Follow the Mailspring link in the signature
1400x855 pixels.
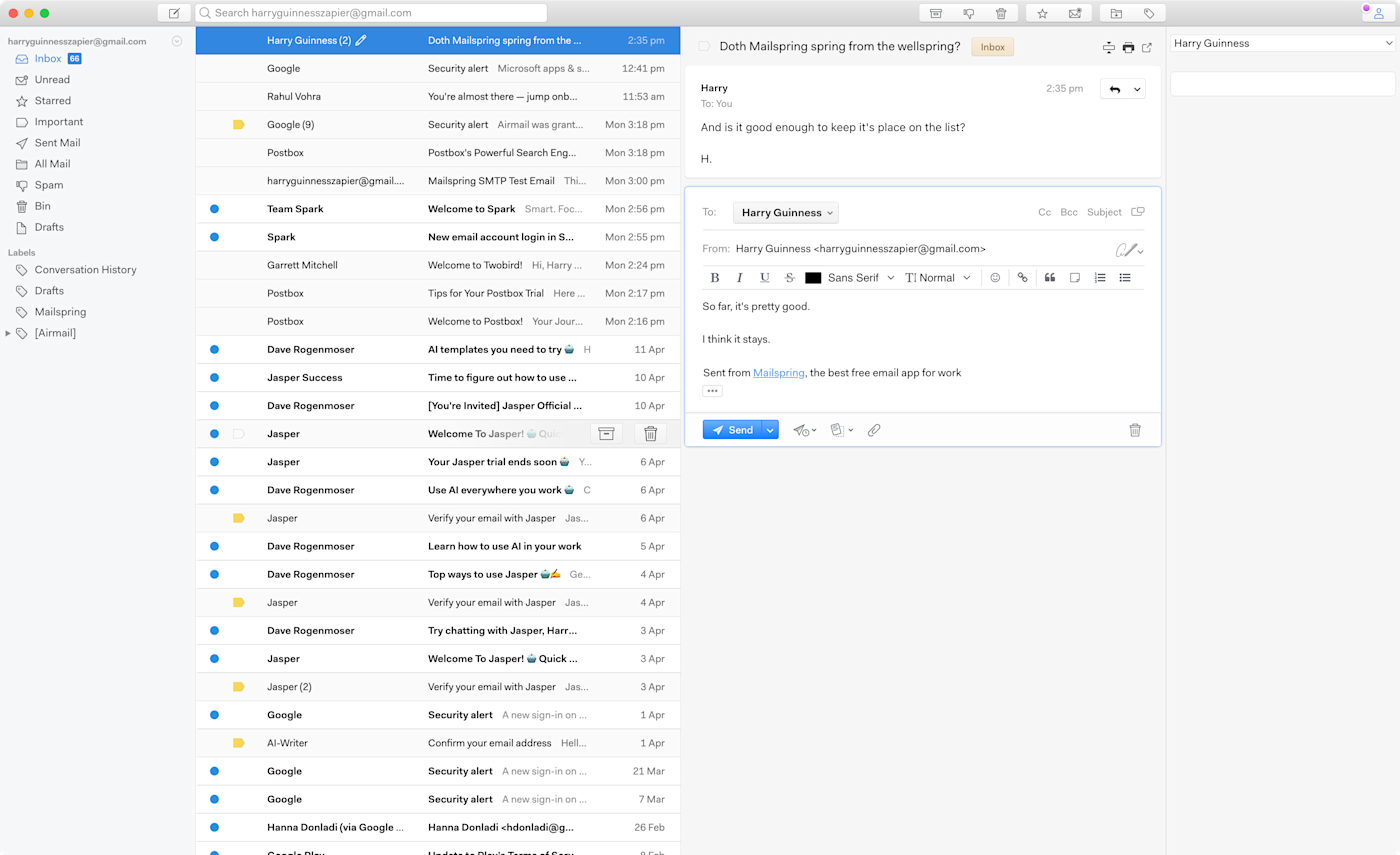(x=779, y=373)
